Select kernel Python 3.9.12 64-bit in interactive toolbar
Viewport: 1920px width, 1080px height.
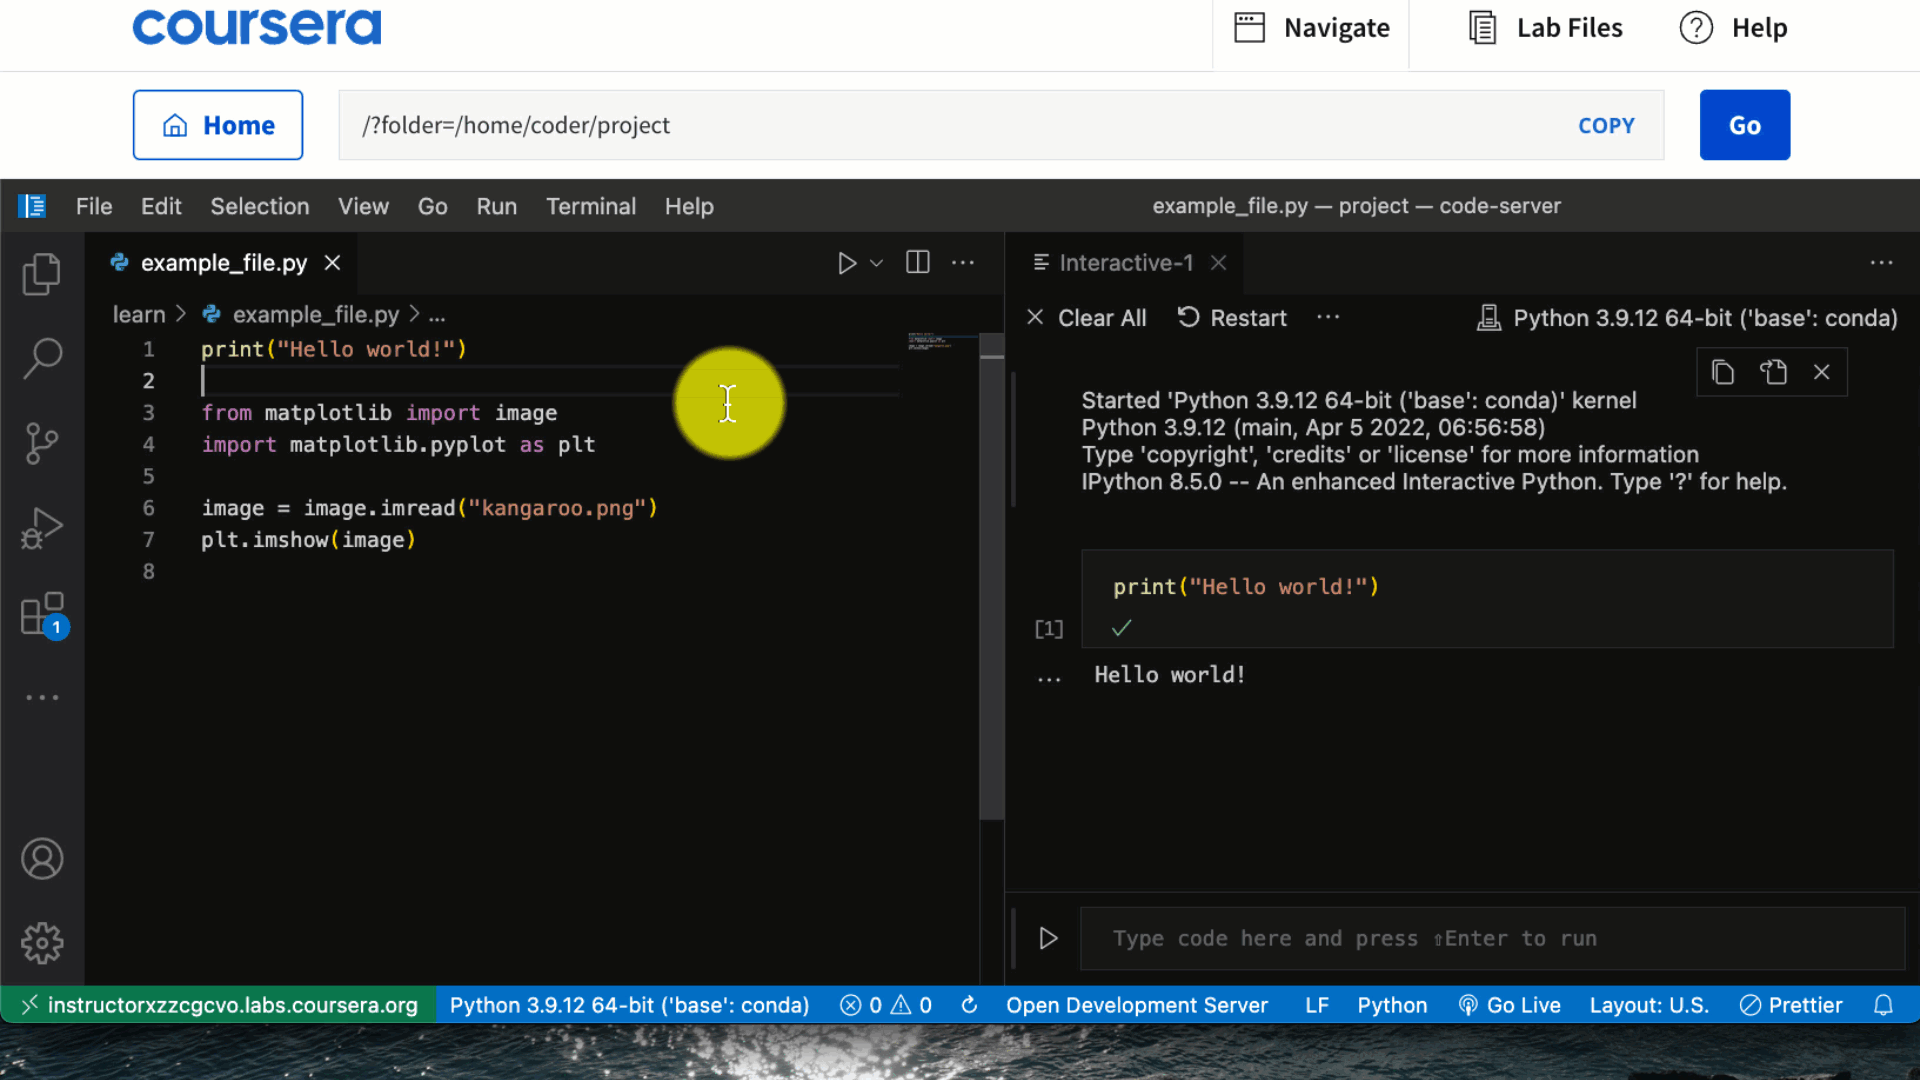click(1687, 318)
